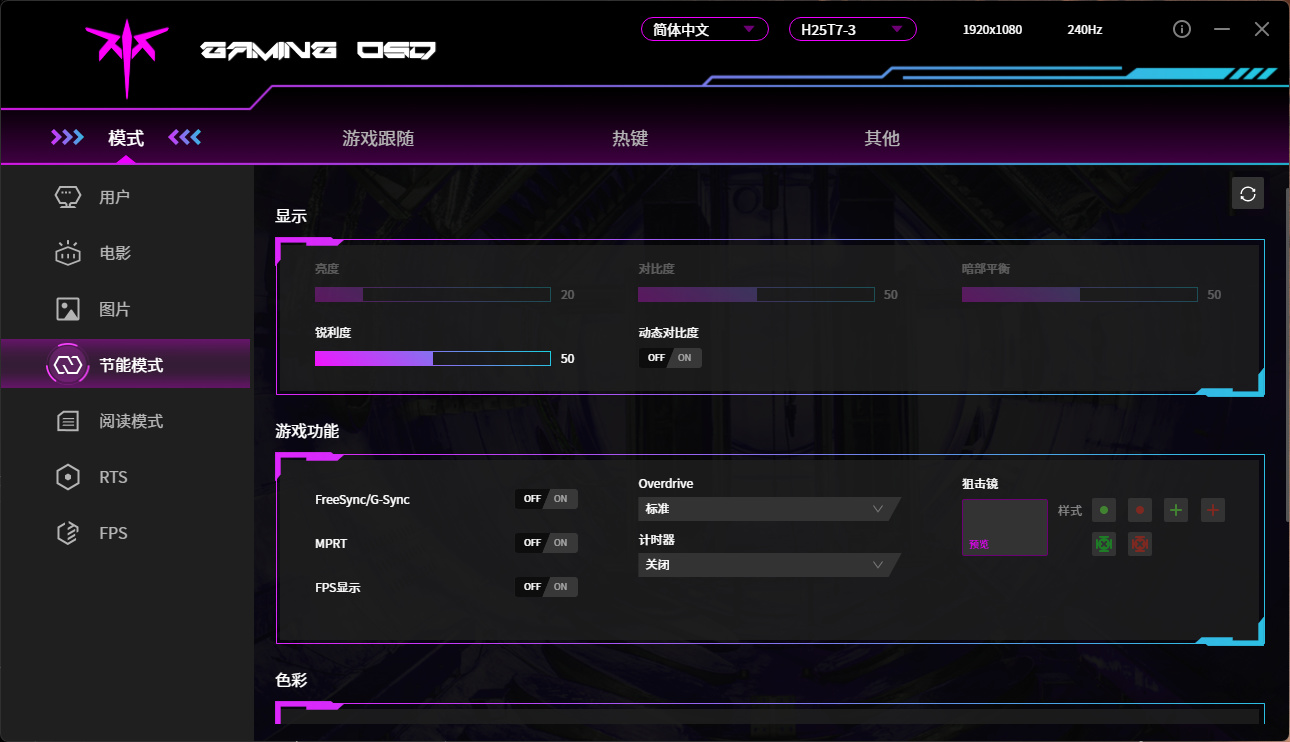Choose the green dot crosshair style
The width and height of the screenshot is (1290, 742).
pyautogui.click(x=1104, y=510)
